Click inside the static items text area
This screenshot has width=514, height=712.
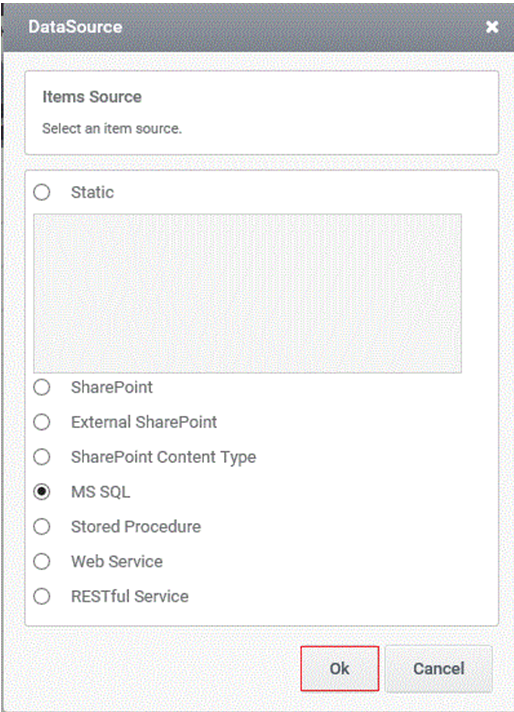click(x=247, y=293)
